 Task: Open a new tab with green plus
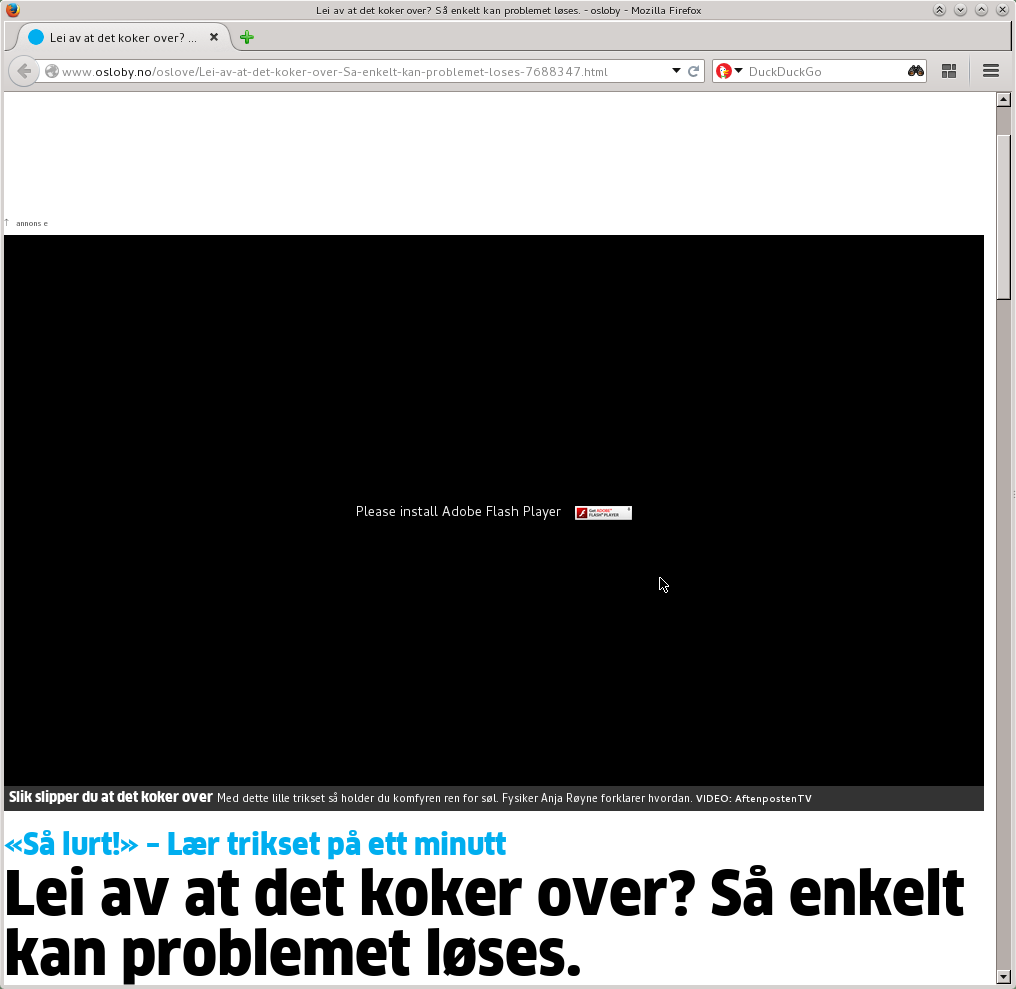246,38
